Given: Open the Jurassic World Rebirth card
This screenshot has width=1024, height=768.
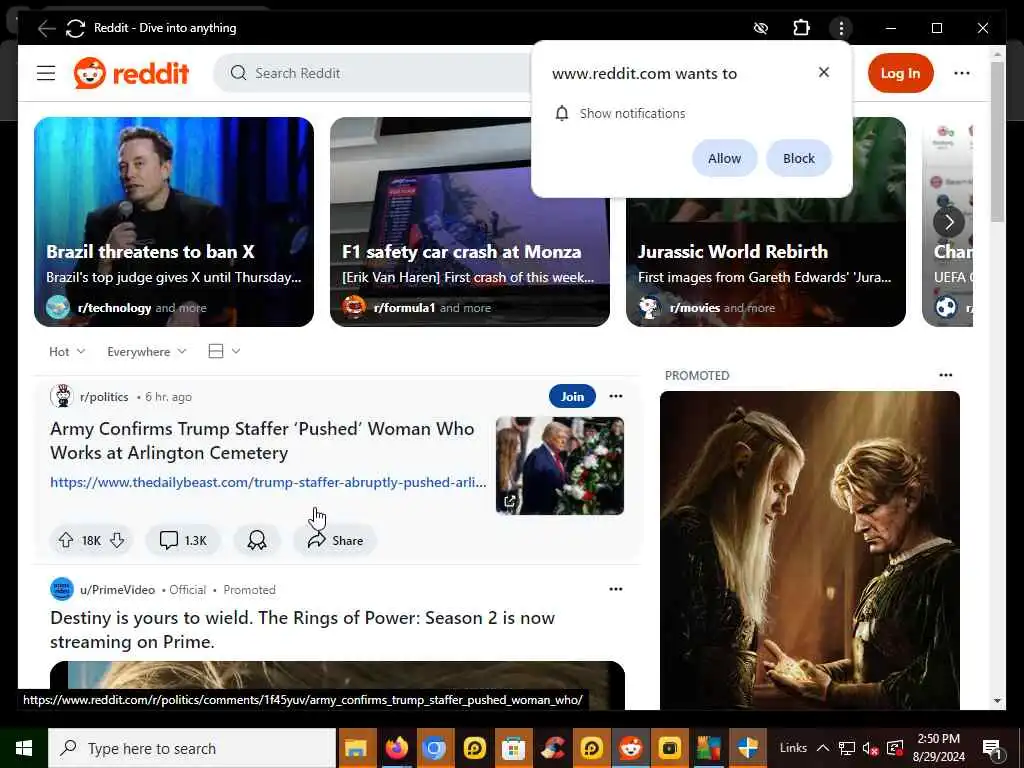Looking at the screenshot, I should click(765, 261).
